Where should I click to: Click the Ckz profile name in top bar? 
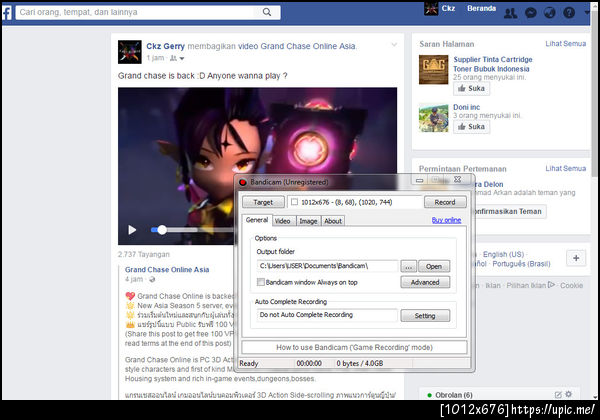coord(448,8)
